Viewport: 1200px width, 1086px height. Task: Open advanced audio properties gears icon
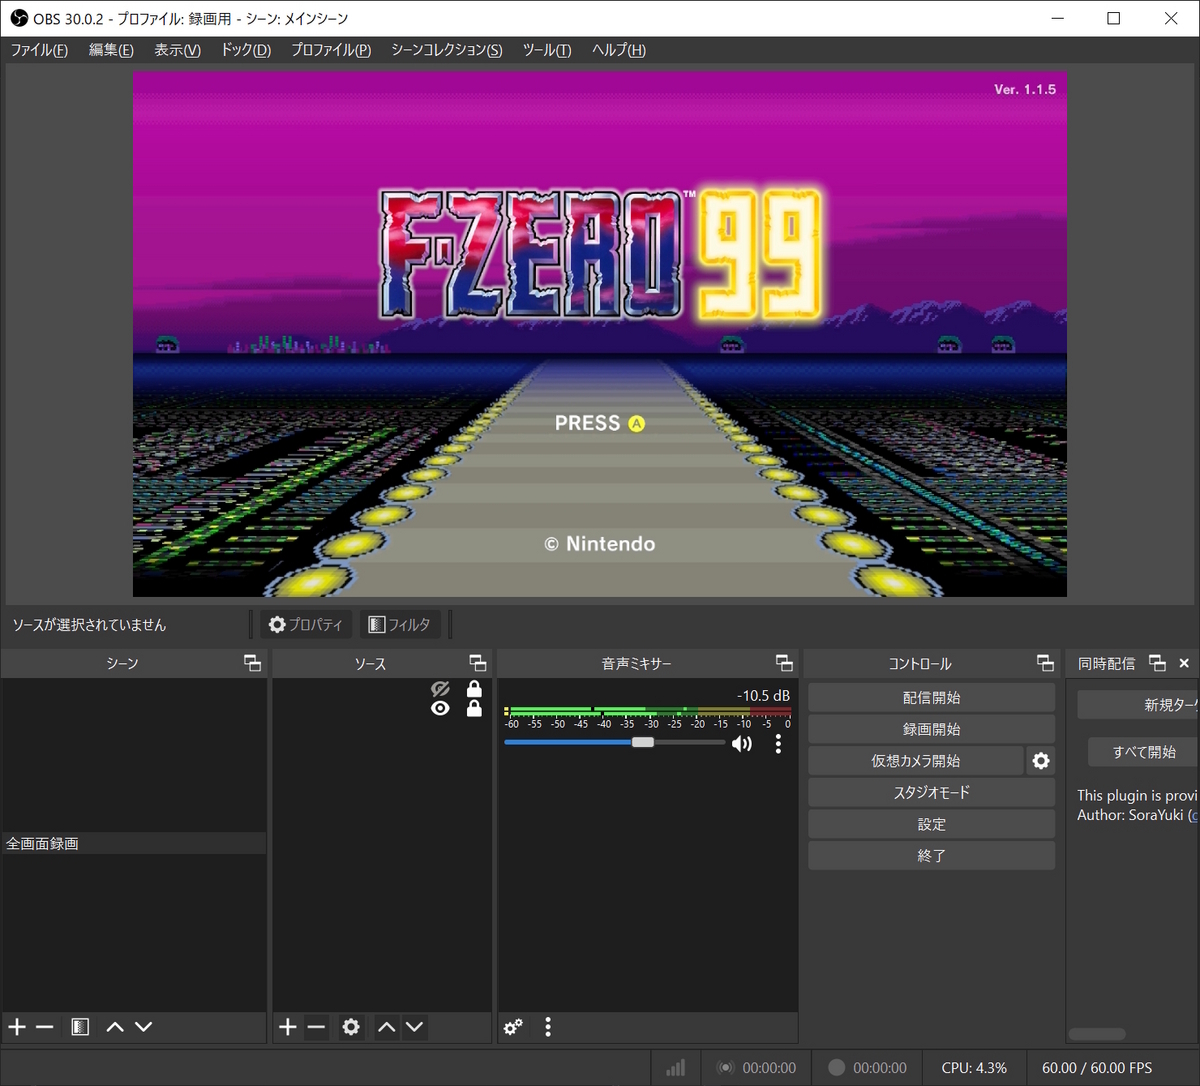tap(513, 1027)
